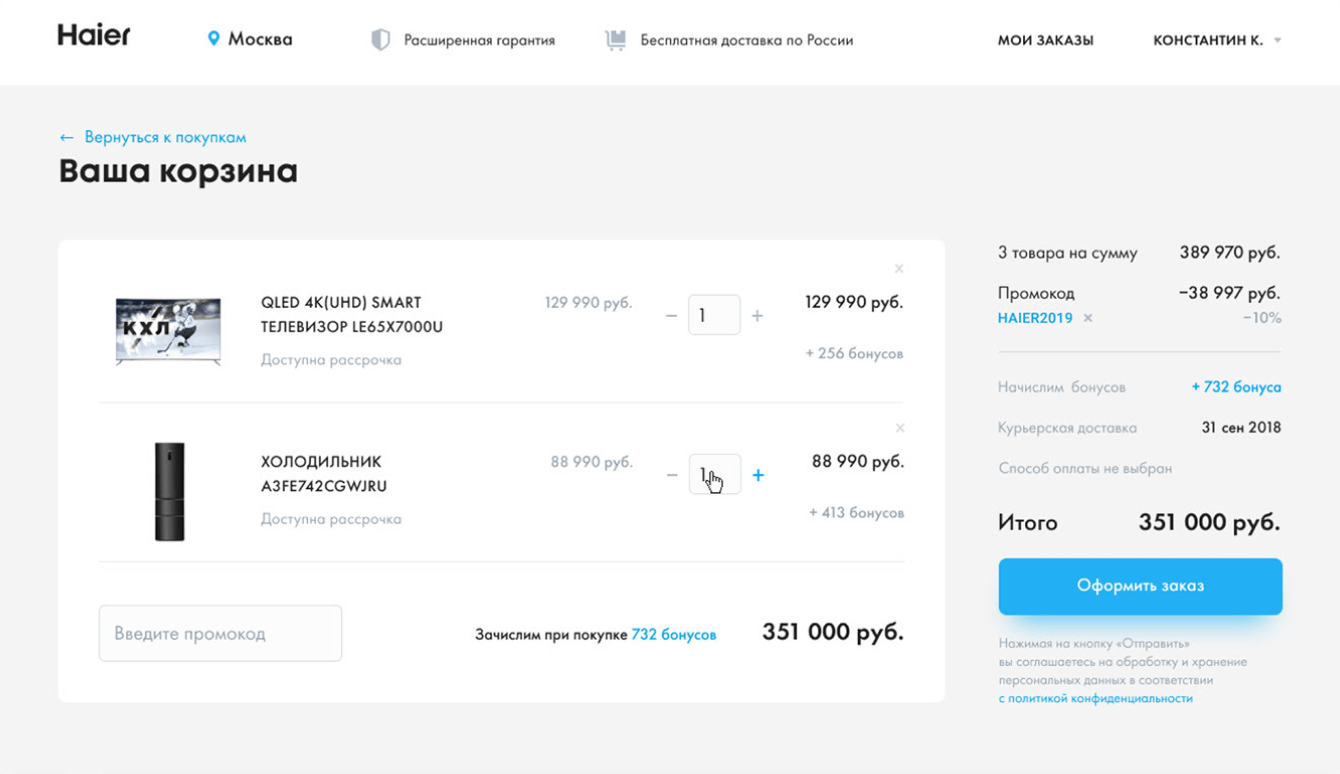Click the refrigerator quantity field
The width and height of the screenshot is (1340, 774).
[x=715, y=474]
